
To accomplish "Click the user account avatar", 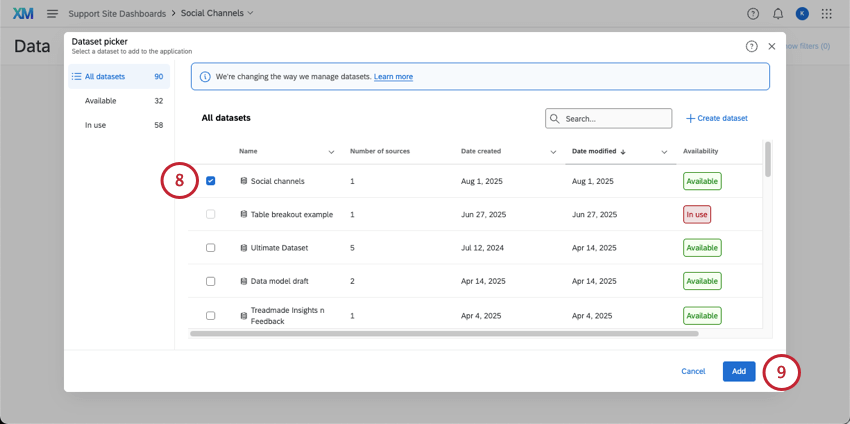I will point(802,13).
